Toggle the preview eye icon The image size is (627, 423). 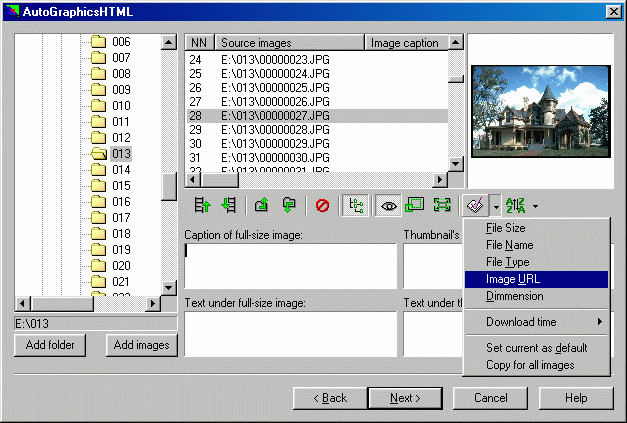388,206
